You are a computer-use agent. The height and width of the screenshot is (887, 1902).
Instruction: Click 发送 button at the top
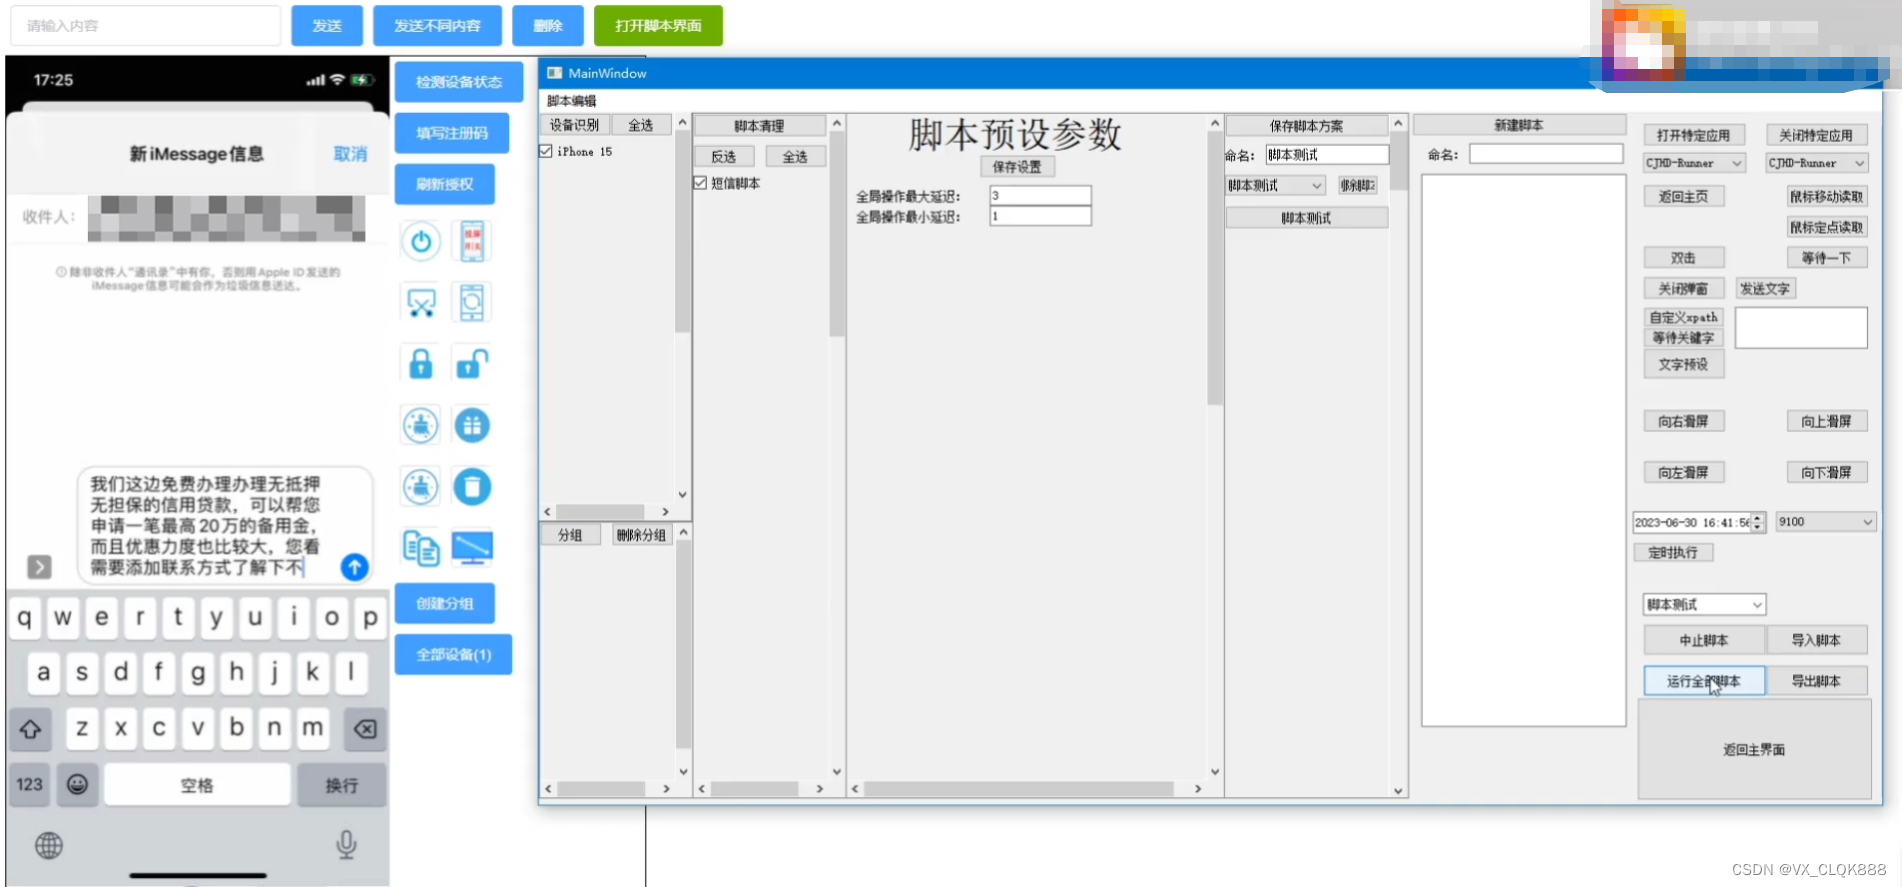(327, 26)
